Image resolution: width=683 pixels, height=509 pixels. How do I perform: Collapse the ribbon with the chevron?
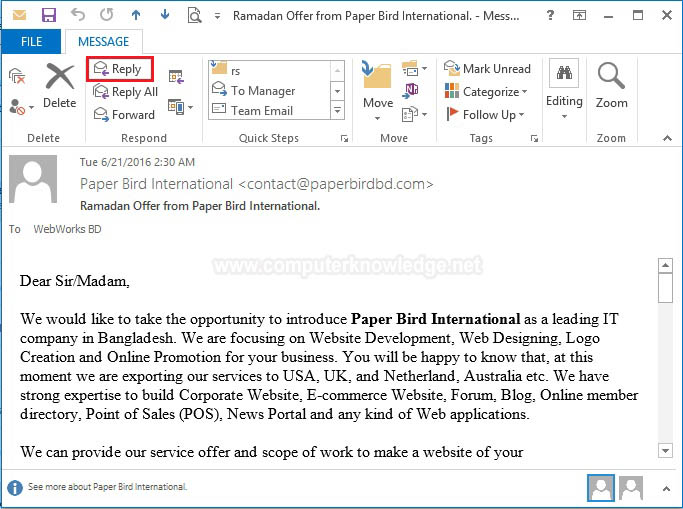point(667,138)
